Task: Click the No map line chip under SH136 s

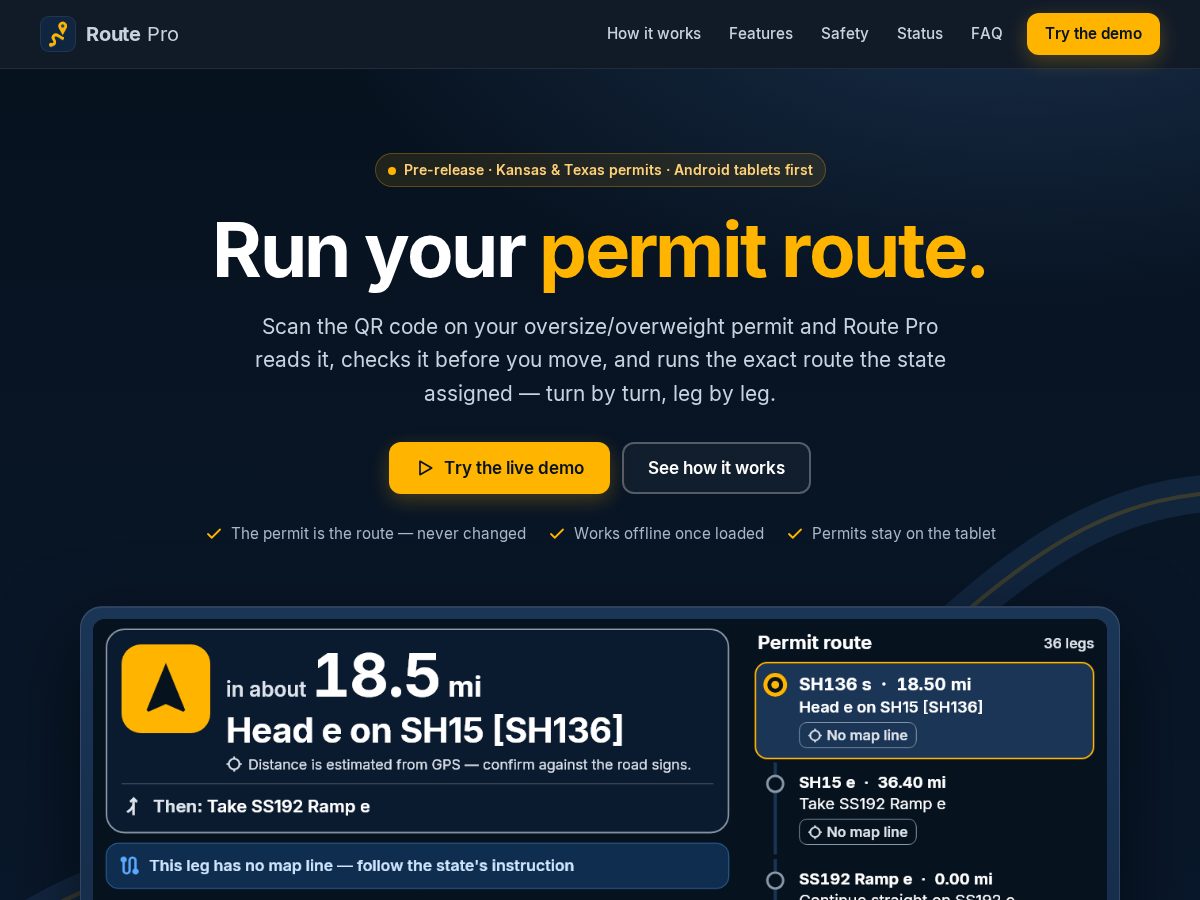Action: pyautogui.click(x=858, y=735)
